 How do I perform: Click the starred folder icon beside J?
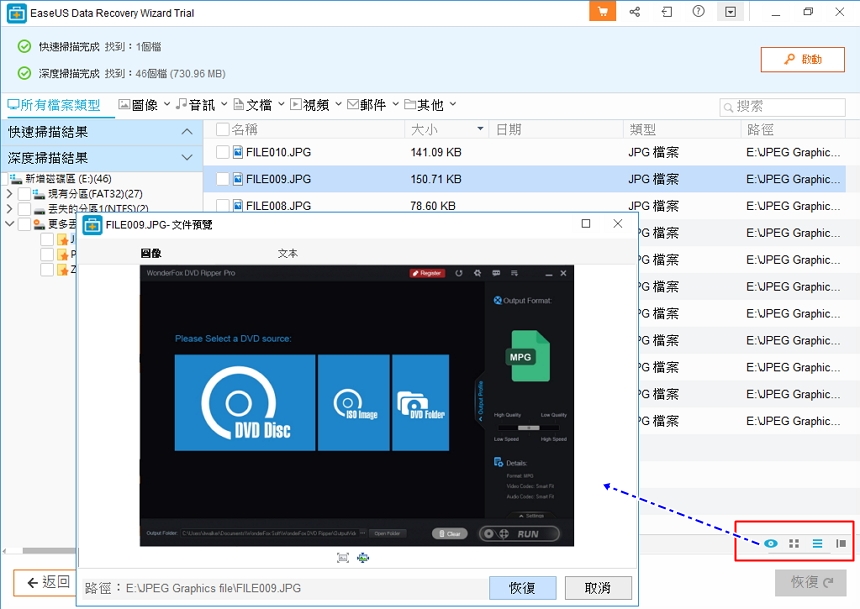[63, 239]
